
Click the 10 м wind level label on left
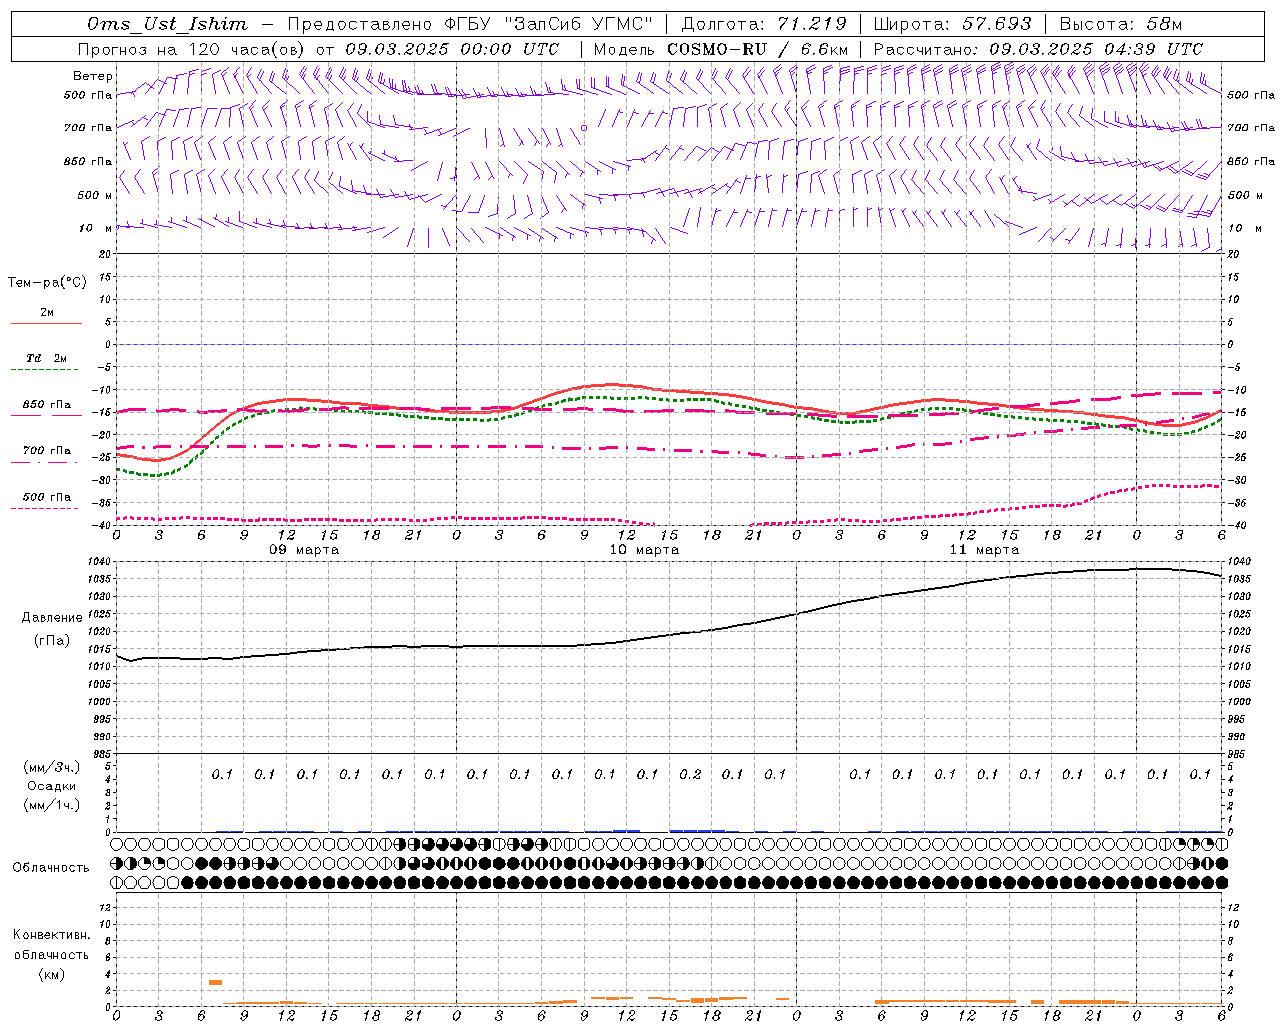96,228
